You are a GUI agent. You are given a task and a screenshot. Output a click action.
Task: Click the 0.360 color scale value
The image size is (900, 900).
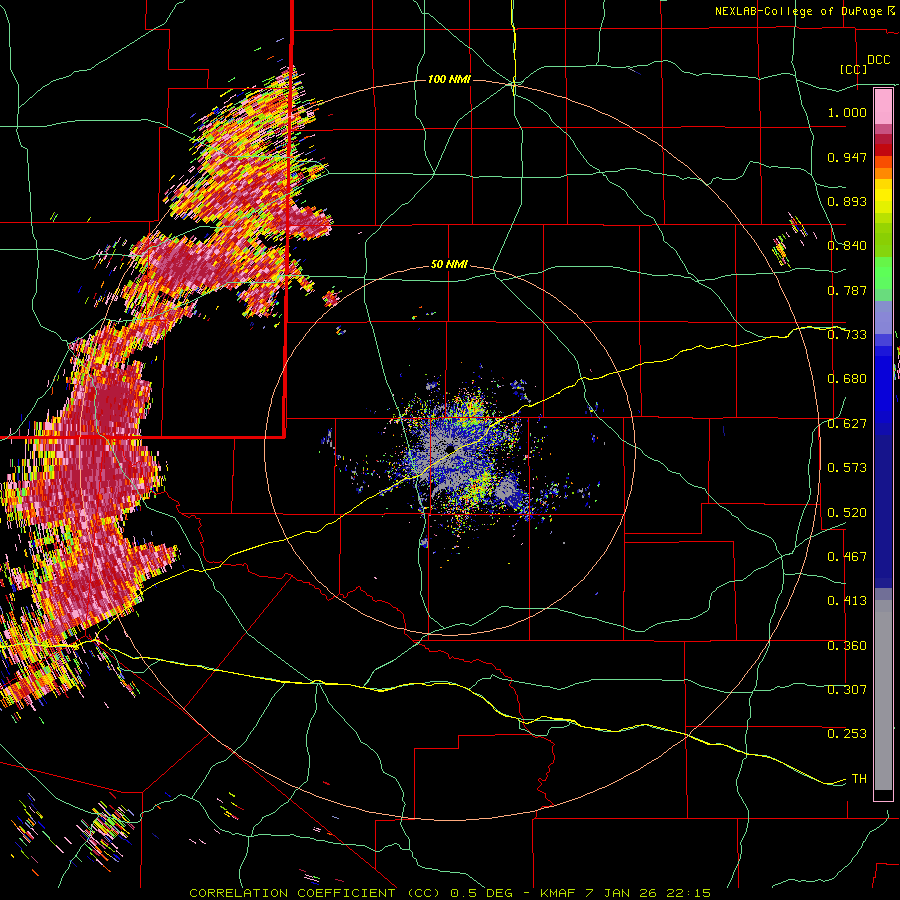coord(847,646)
